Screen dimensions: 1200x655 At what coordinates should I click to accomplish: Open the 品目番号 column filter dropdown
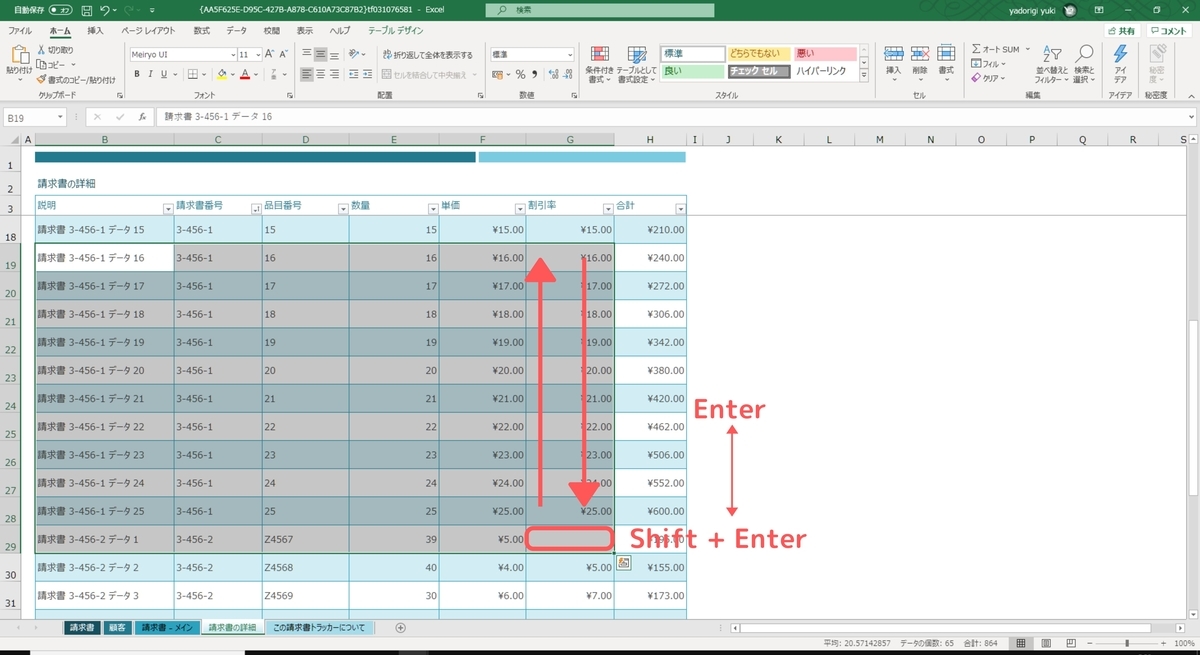pyautogui.click(x=343, y=209)
